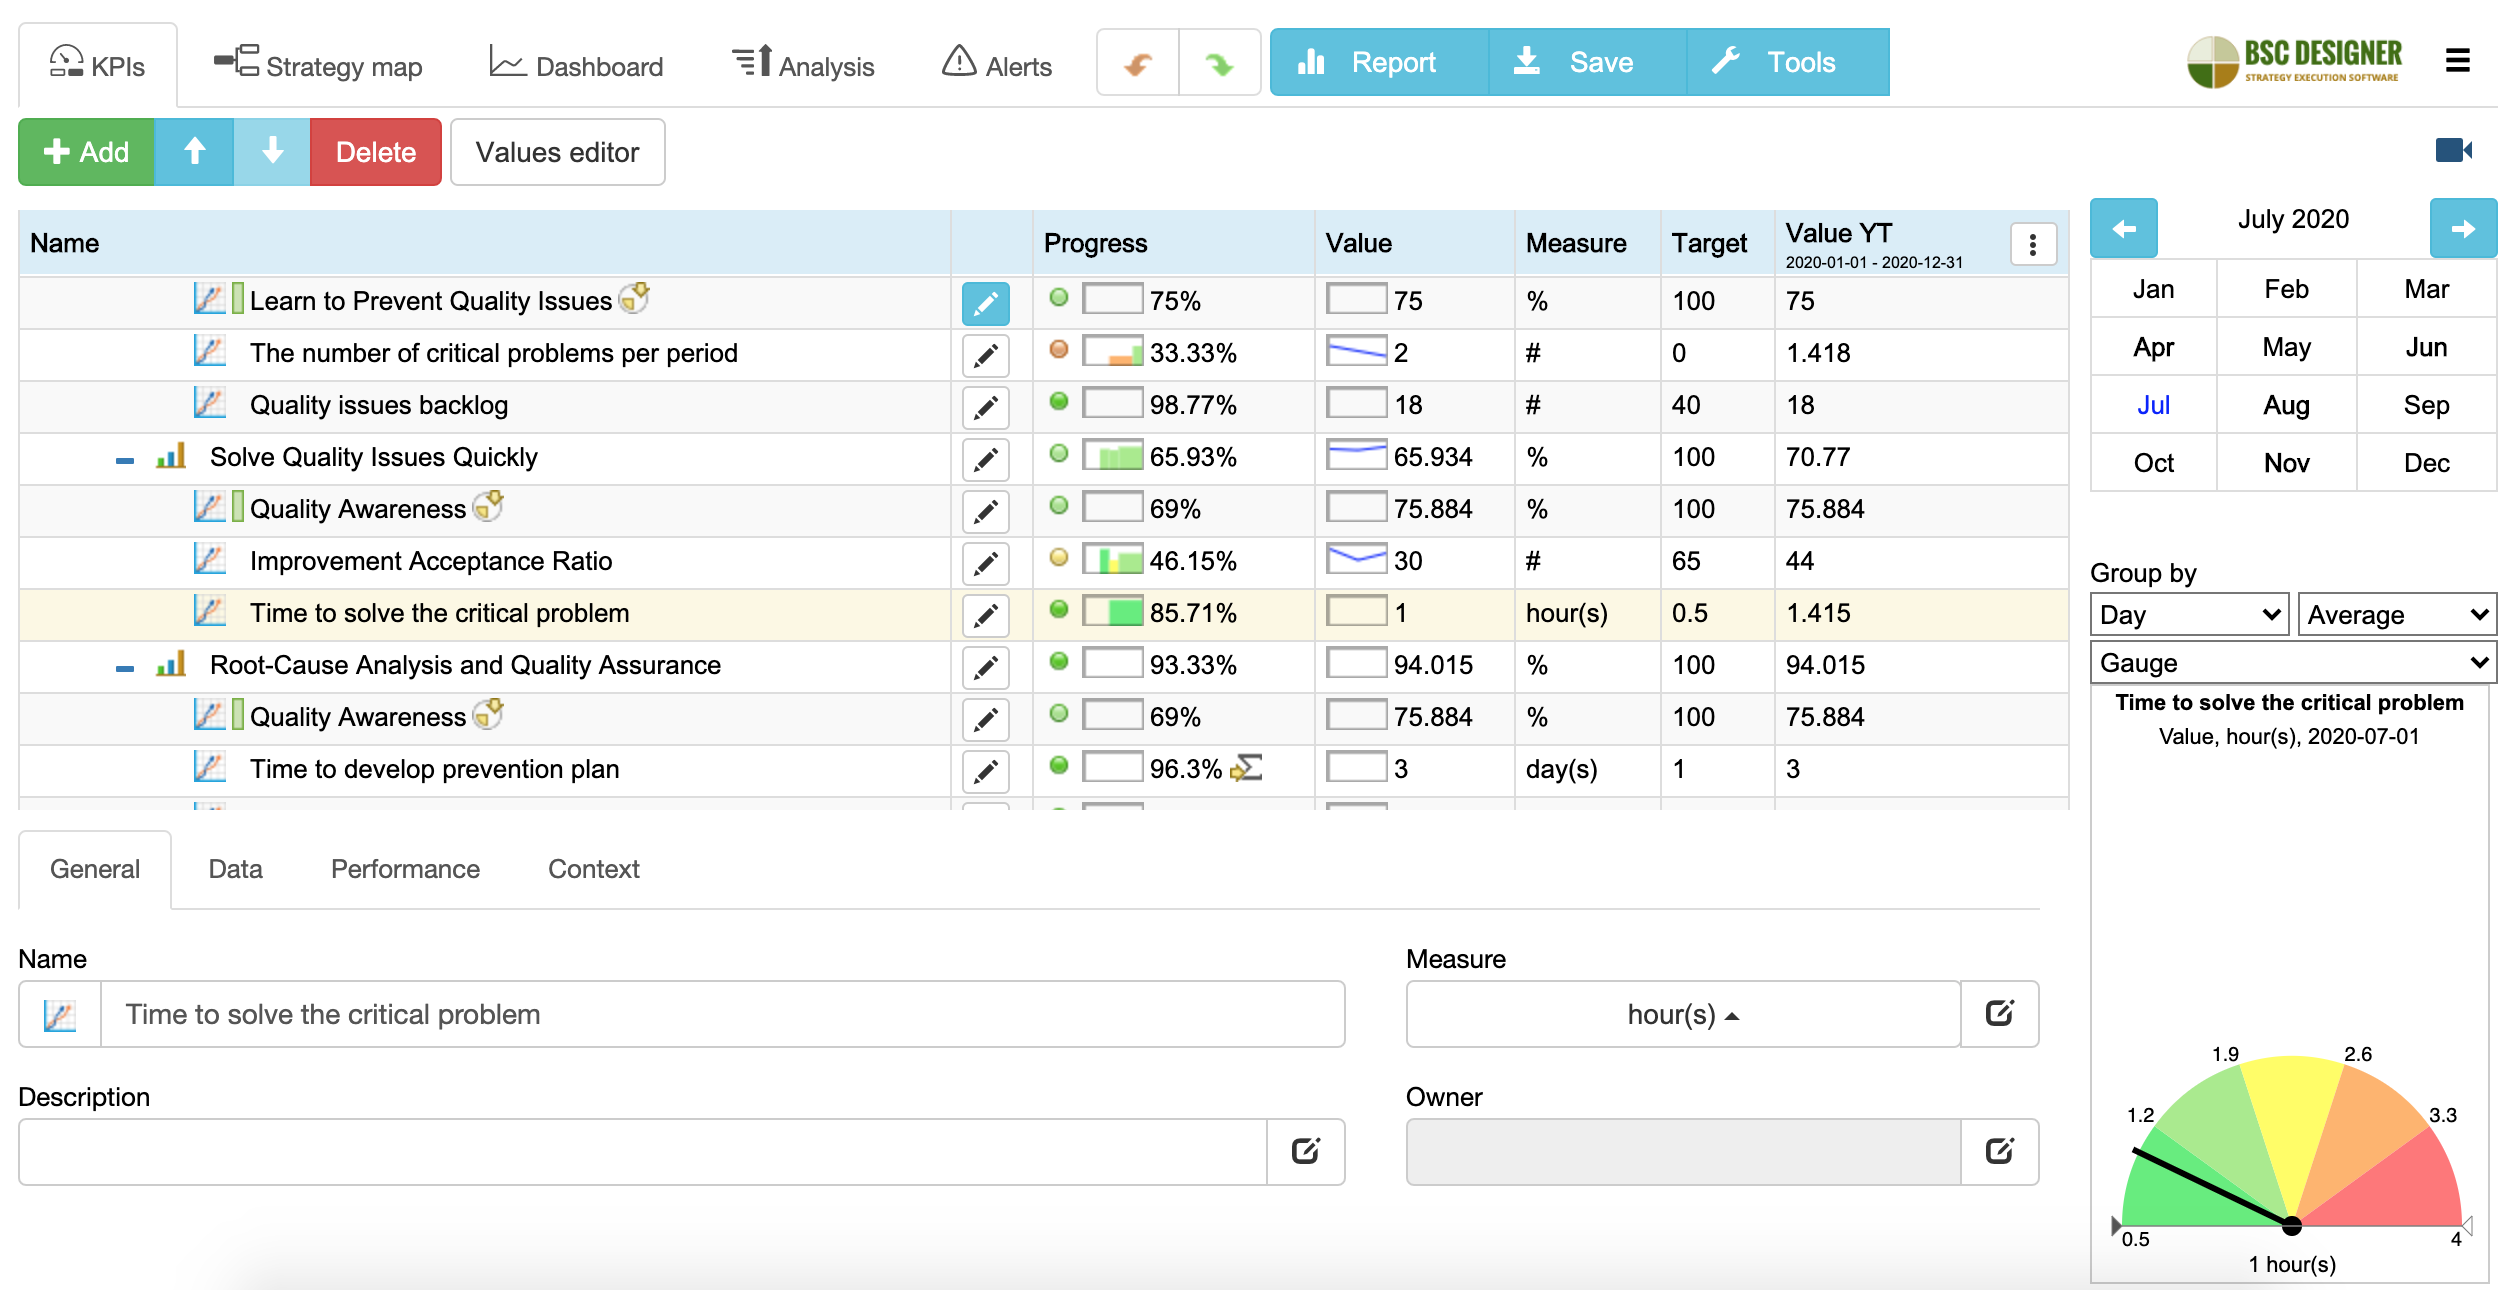Click the move-up arrow in the toolbar
The height and width of the screenshot is (1290, 2514).
coord(194,152)
